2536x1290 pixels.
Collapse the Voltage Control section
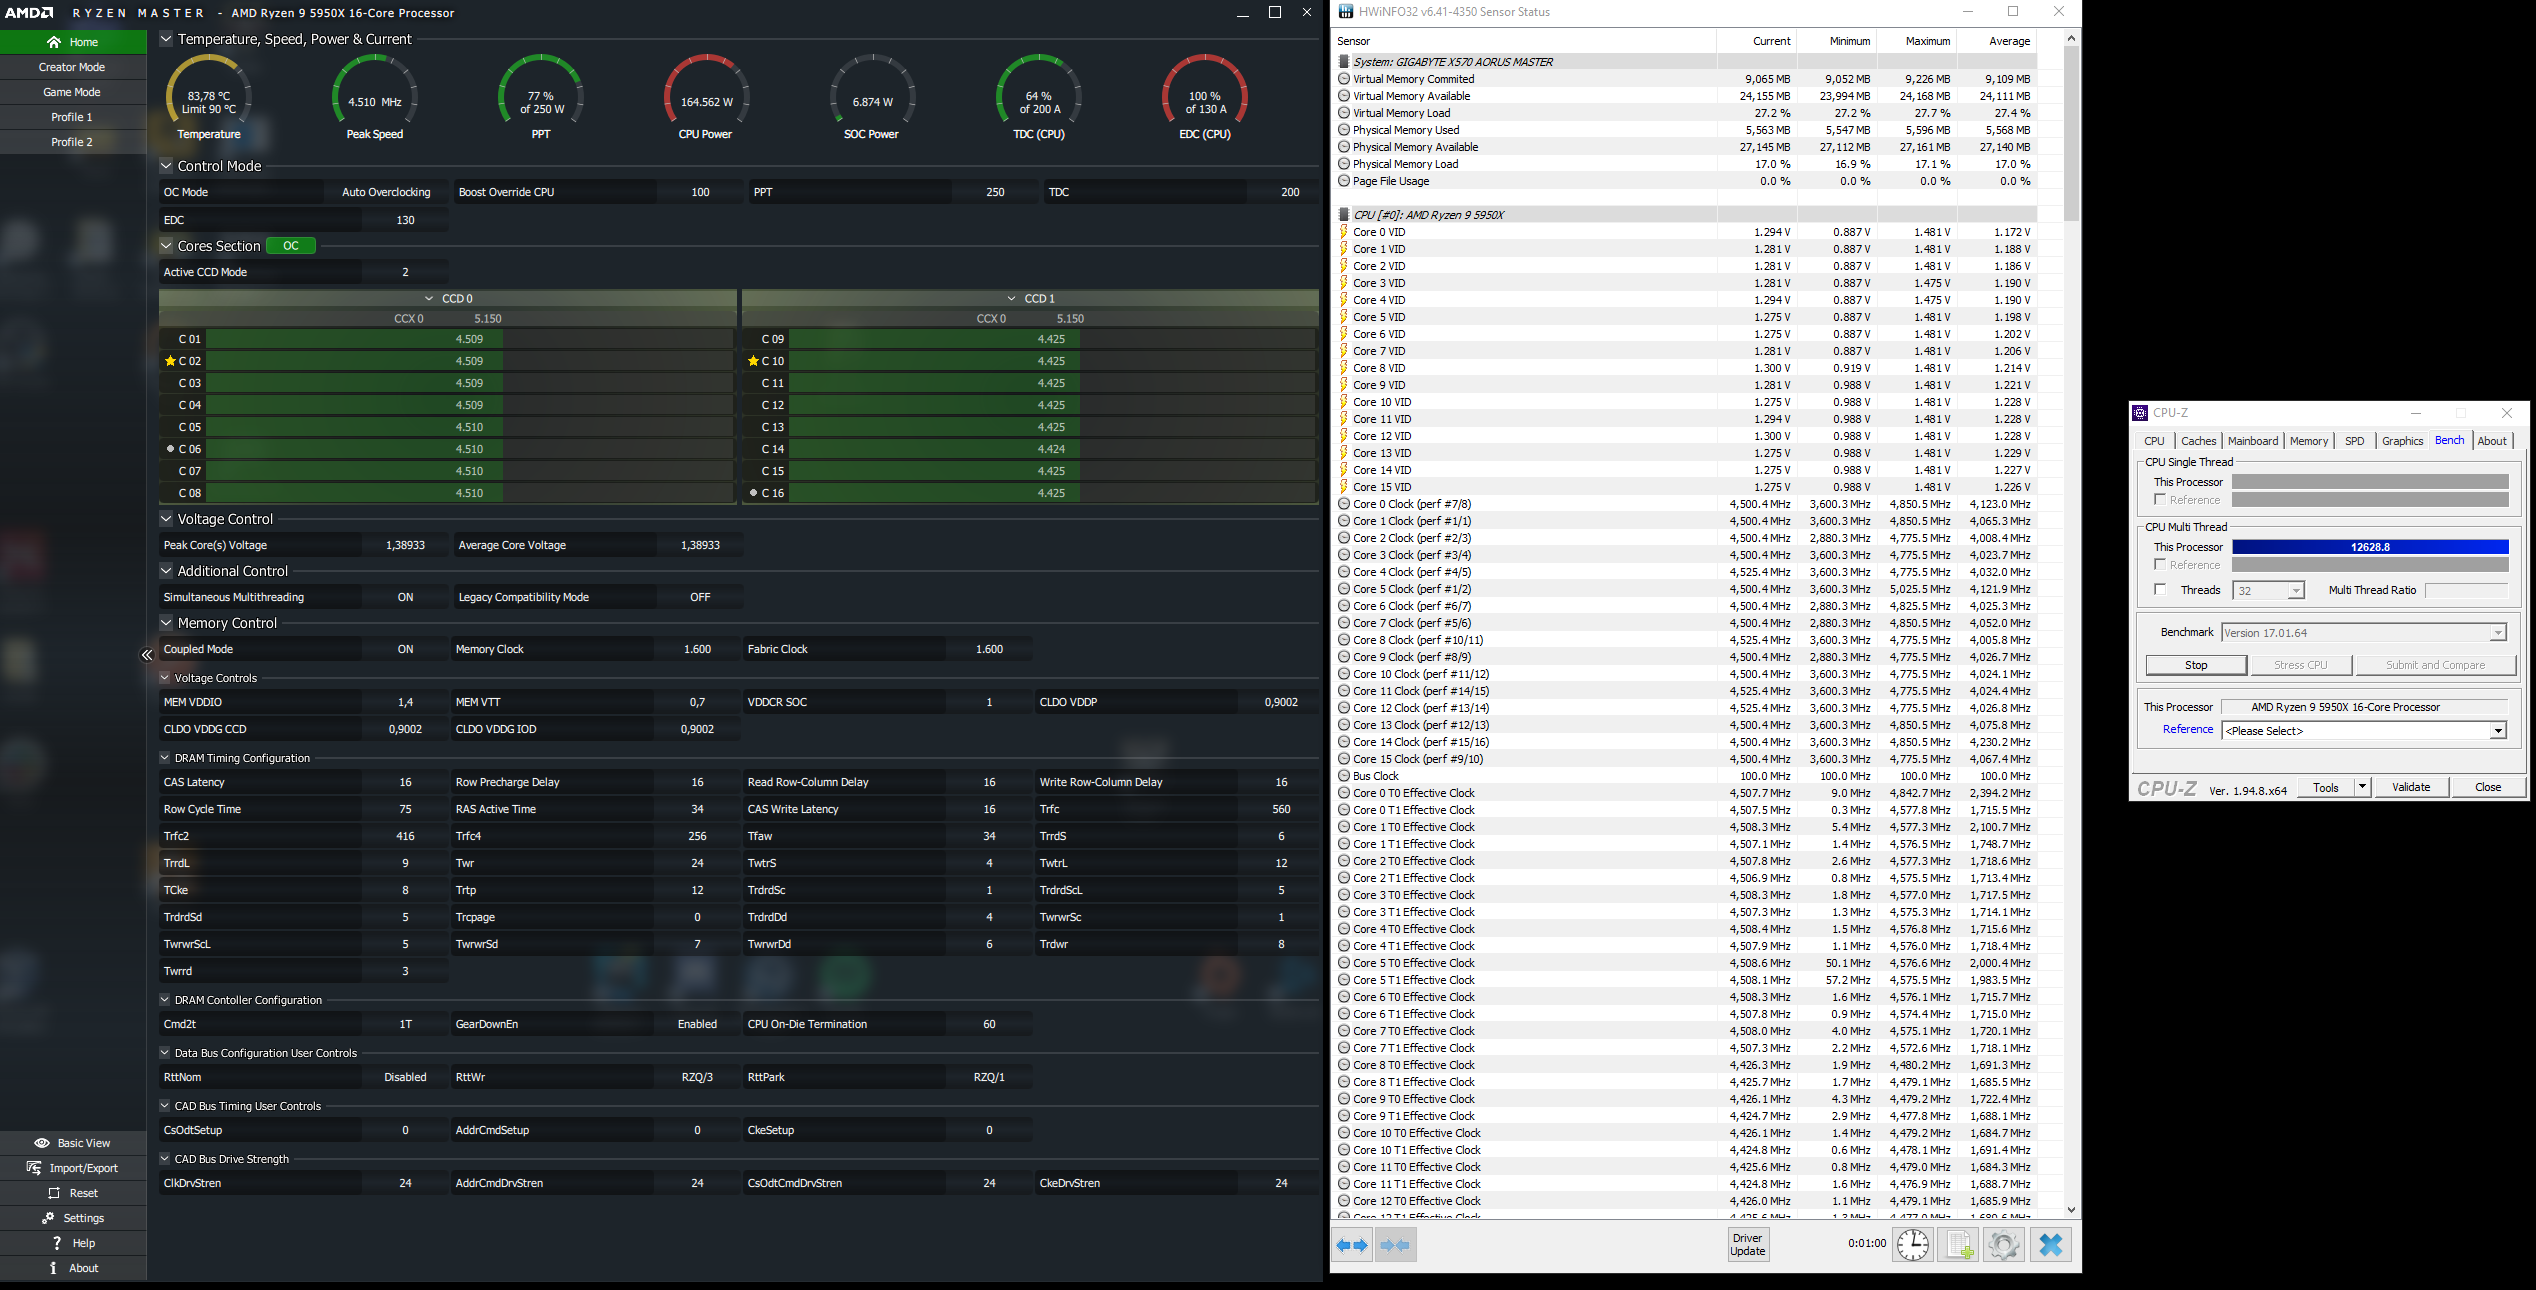166,519
